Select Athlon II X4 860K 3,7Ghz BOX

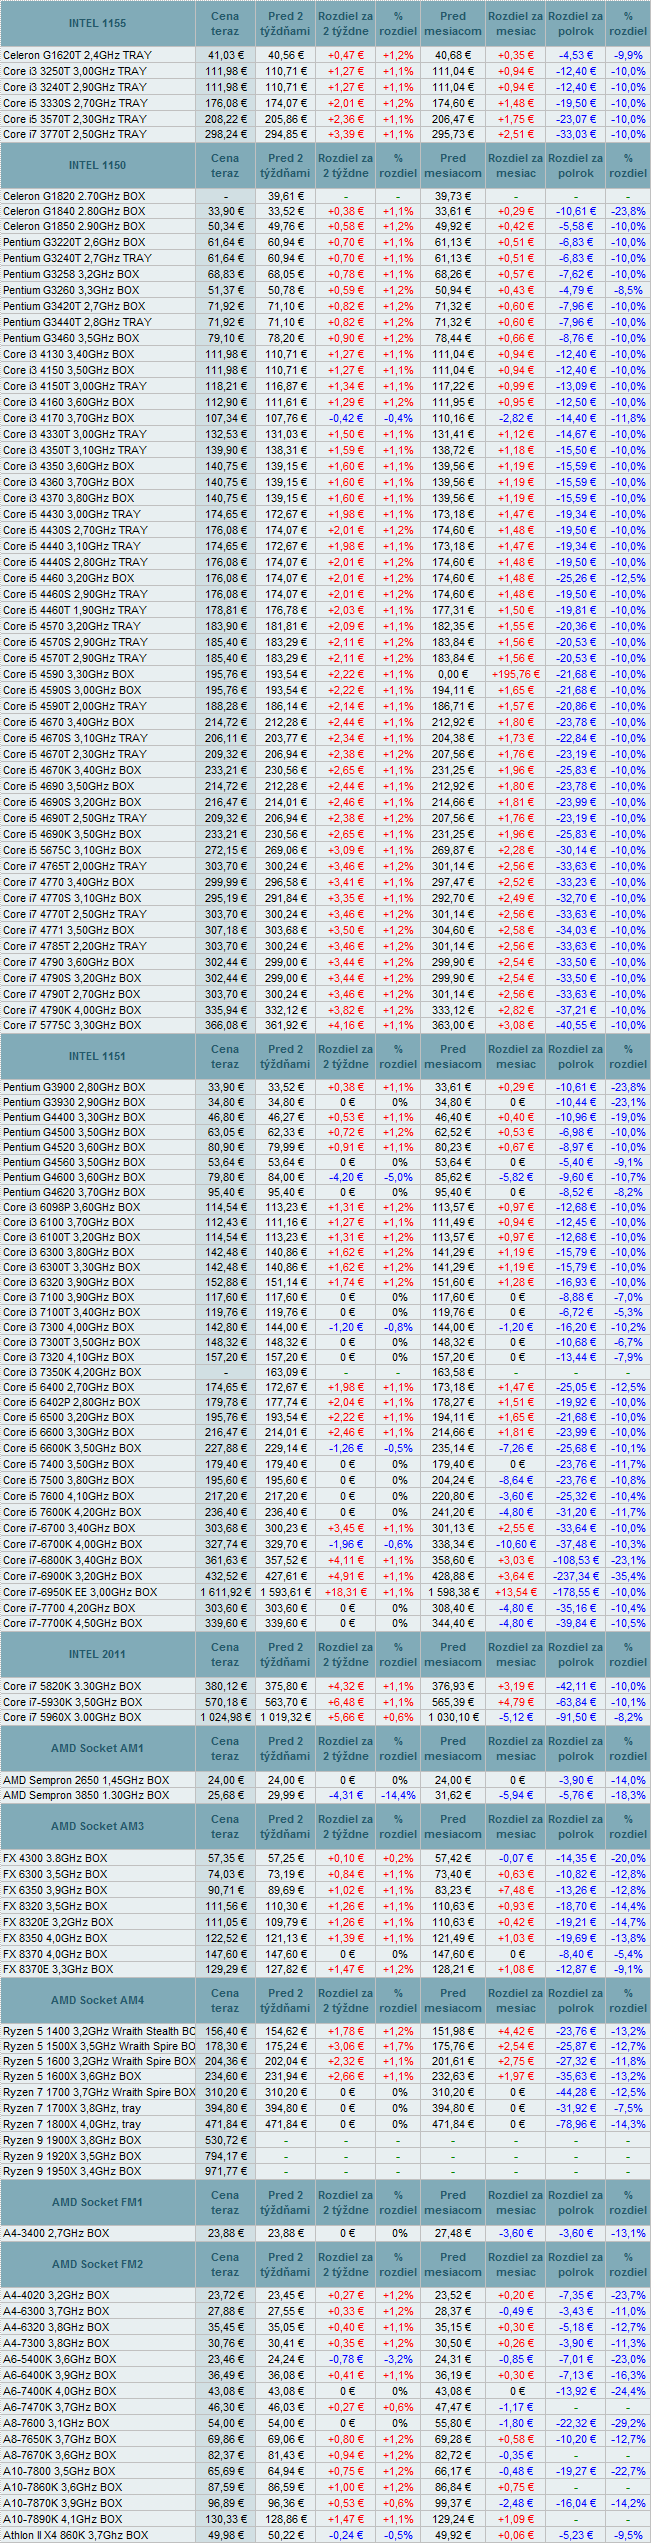[75, 2535]
